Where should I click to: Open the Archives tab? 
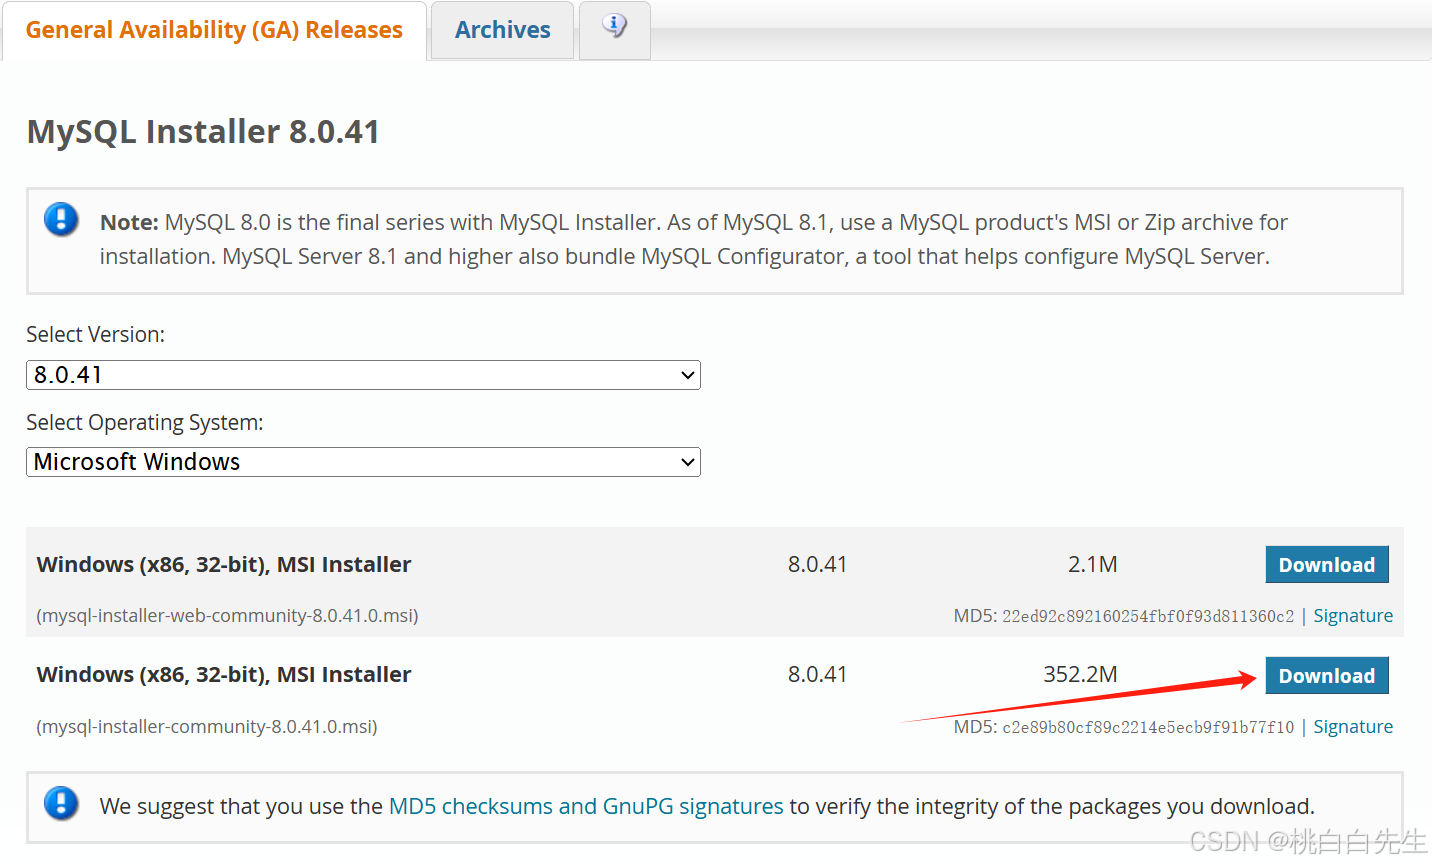click(x=502, y=30)
